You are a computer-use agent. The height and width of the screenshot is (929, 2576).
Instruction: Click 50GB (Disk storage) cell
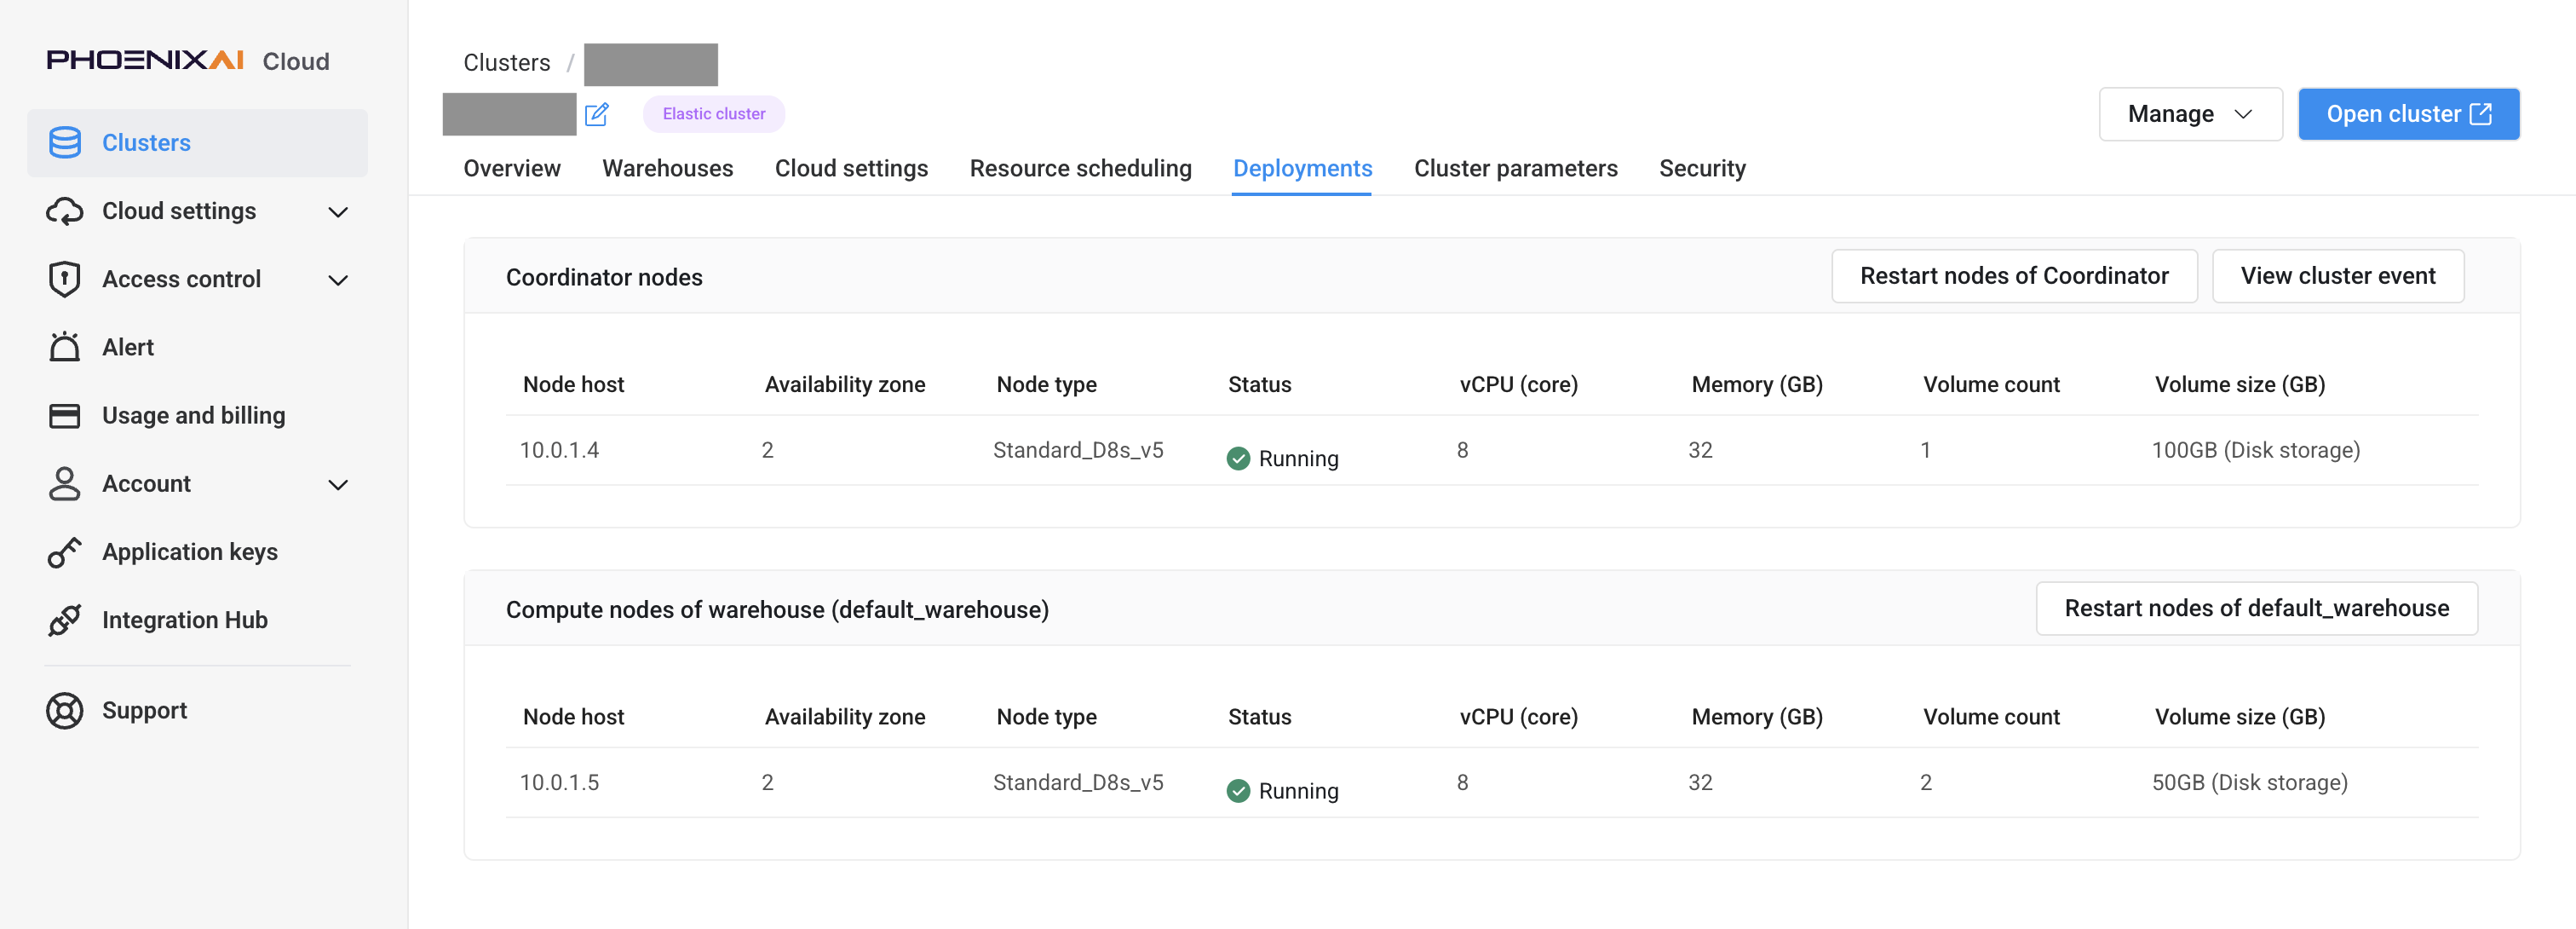2249,782
